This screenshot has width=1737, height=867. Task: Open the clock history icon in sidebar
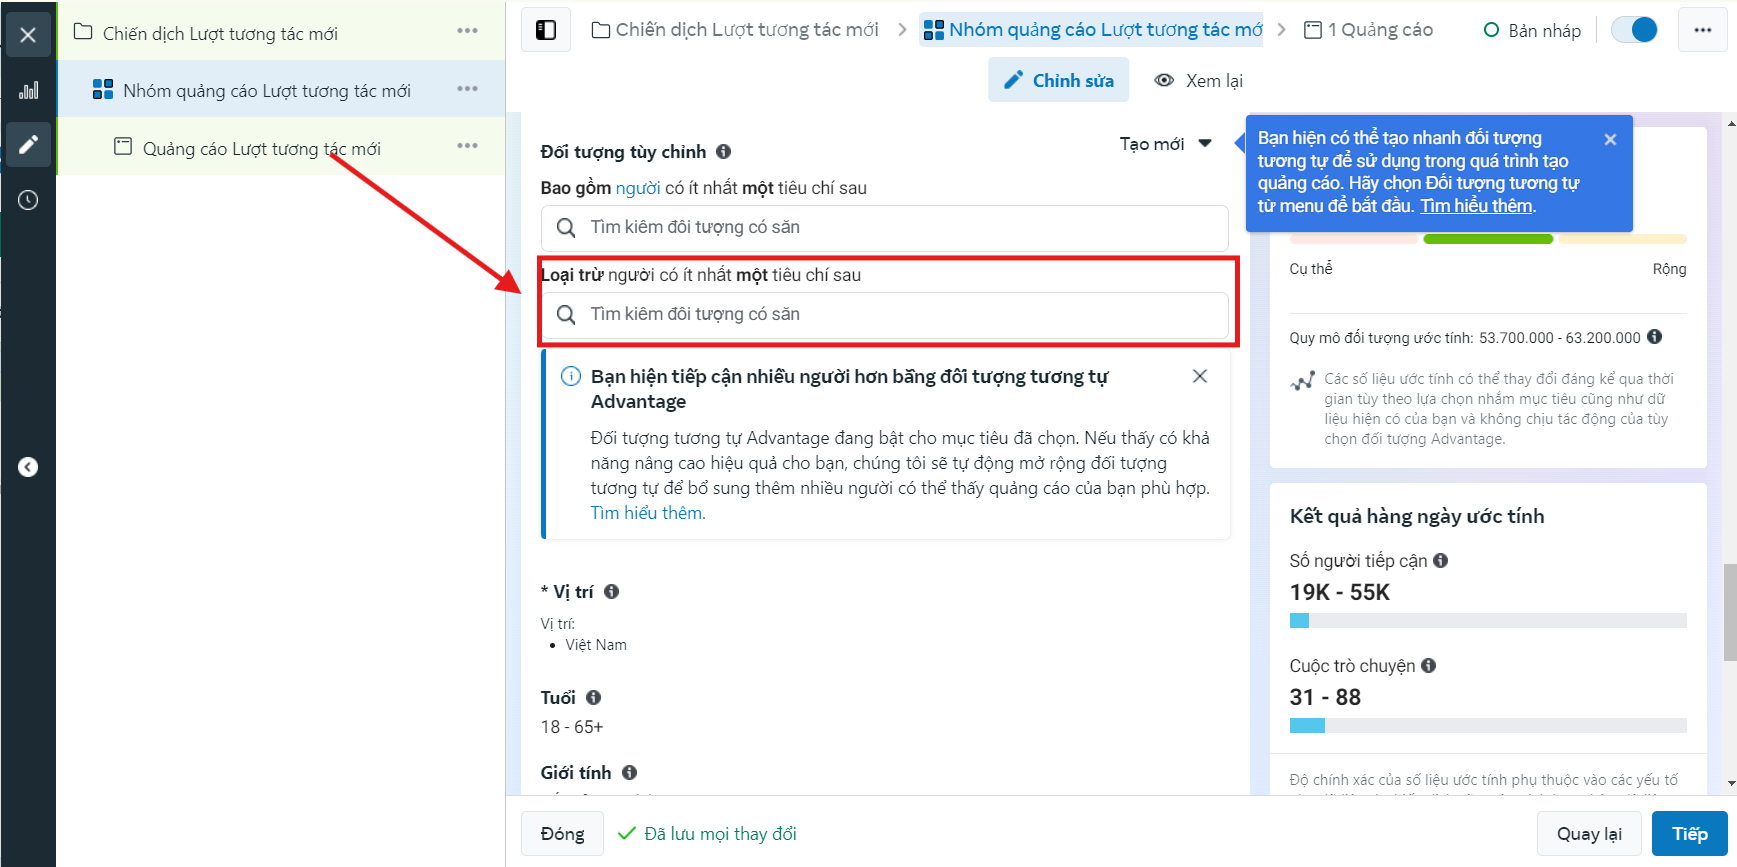pos(28,200)
